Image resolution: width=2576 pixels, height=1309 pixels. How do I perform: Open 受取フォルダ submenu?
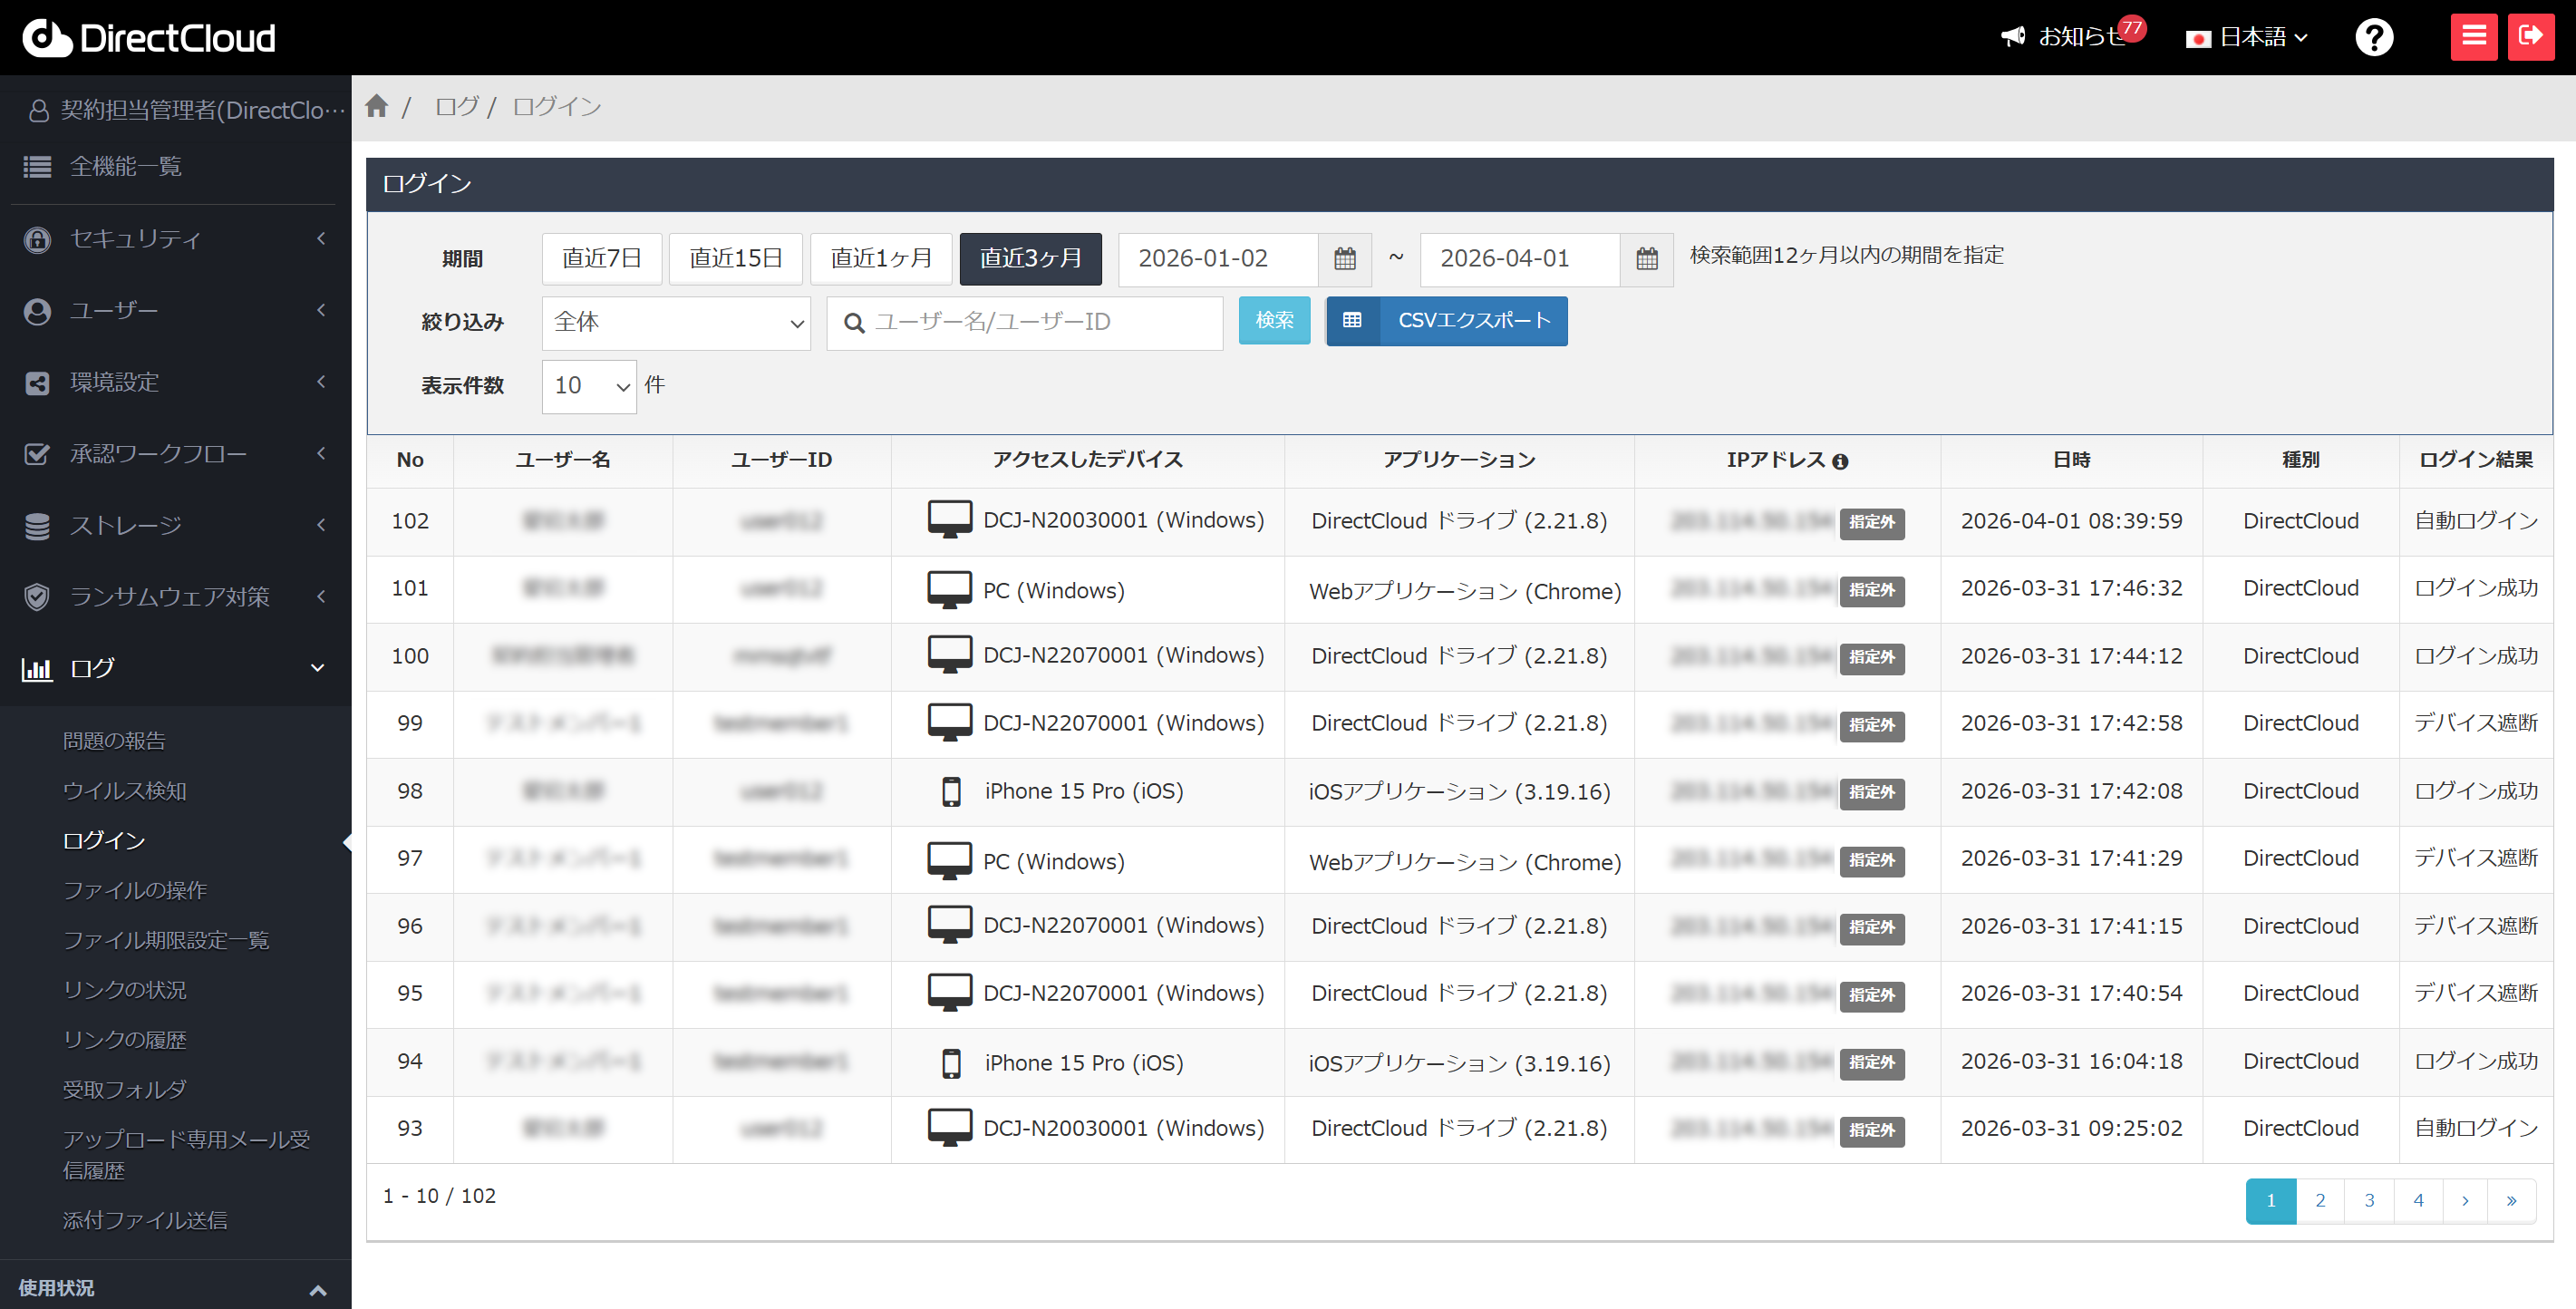pos(125,1089)
